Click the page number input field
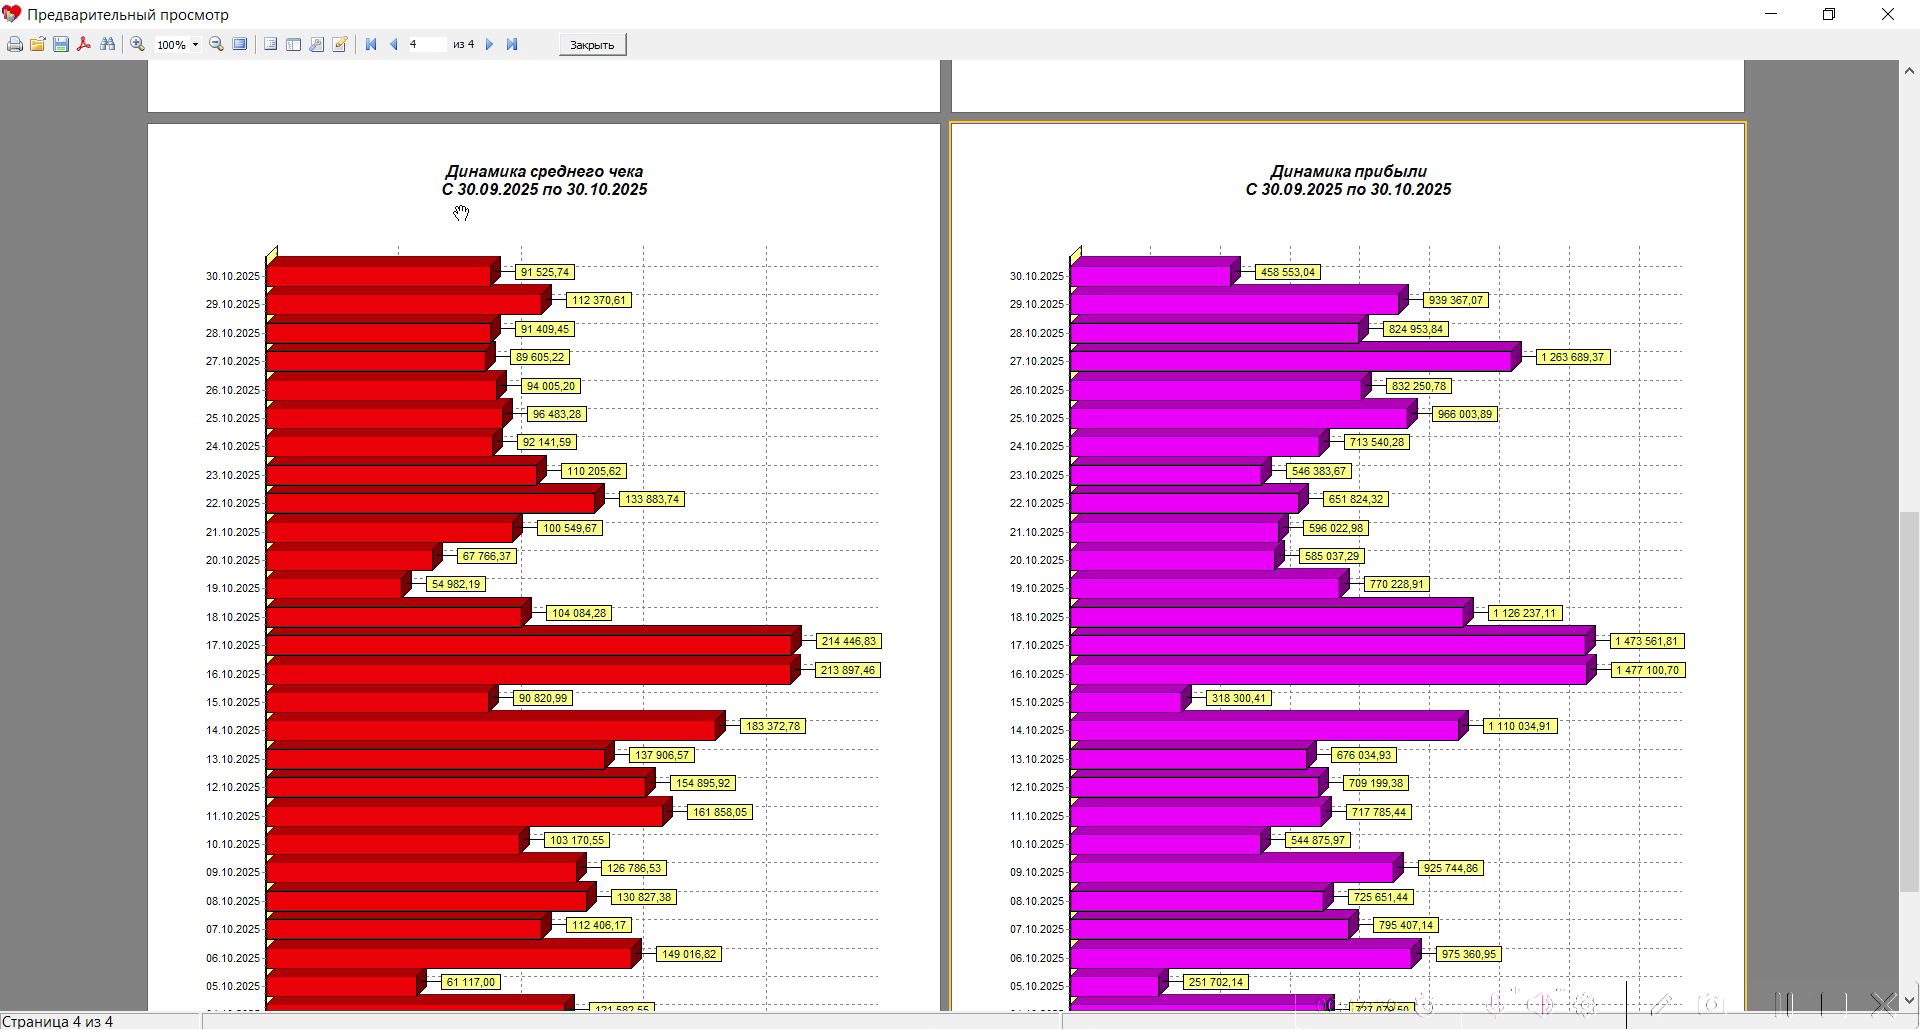Image resolution: width=1920 pixels, height=1030 pixels. click(x=426, y=45)
